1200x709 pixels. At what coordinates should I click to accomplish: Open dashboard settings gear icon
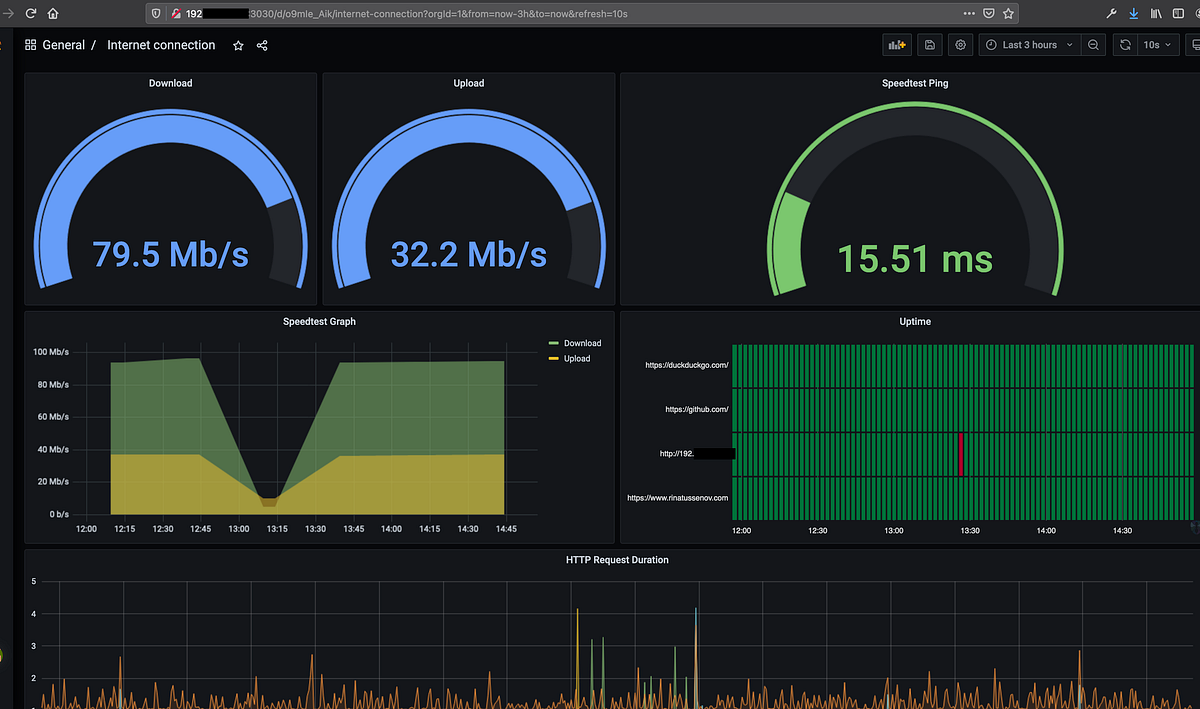960,44
